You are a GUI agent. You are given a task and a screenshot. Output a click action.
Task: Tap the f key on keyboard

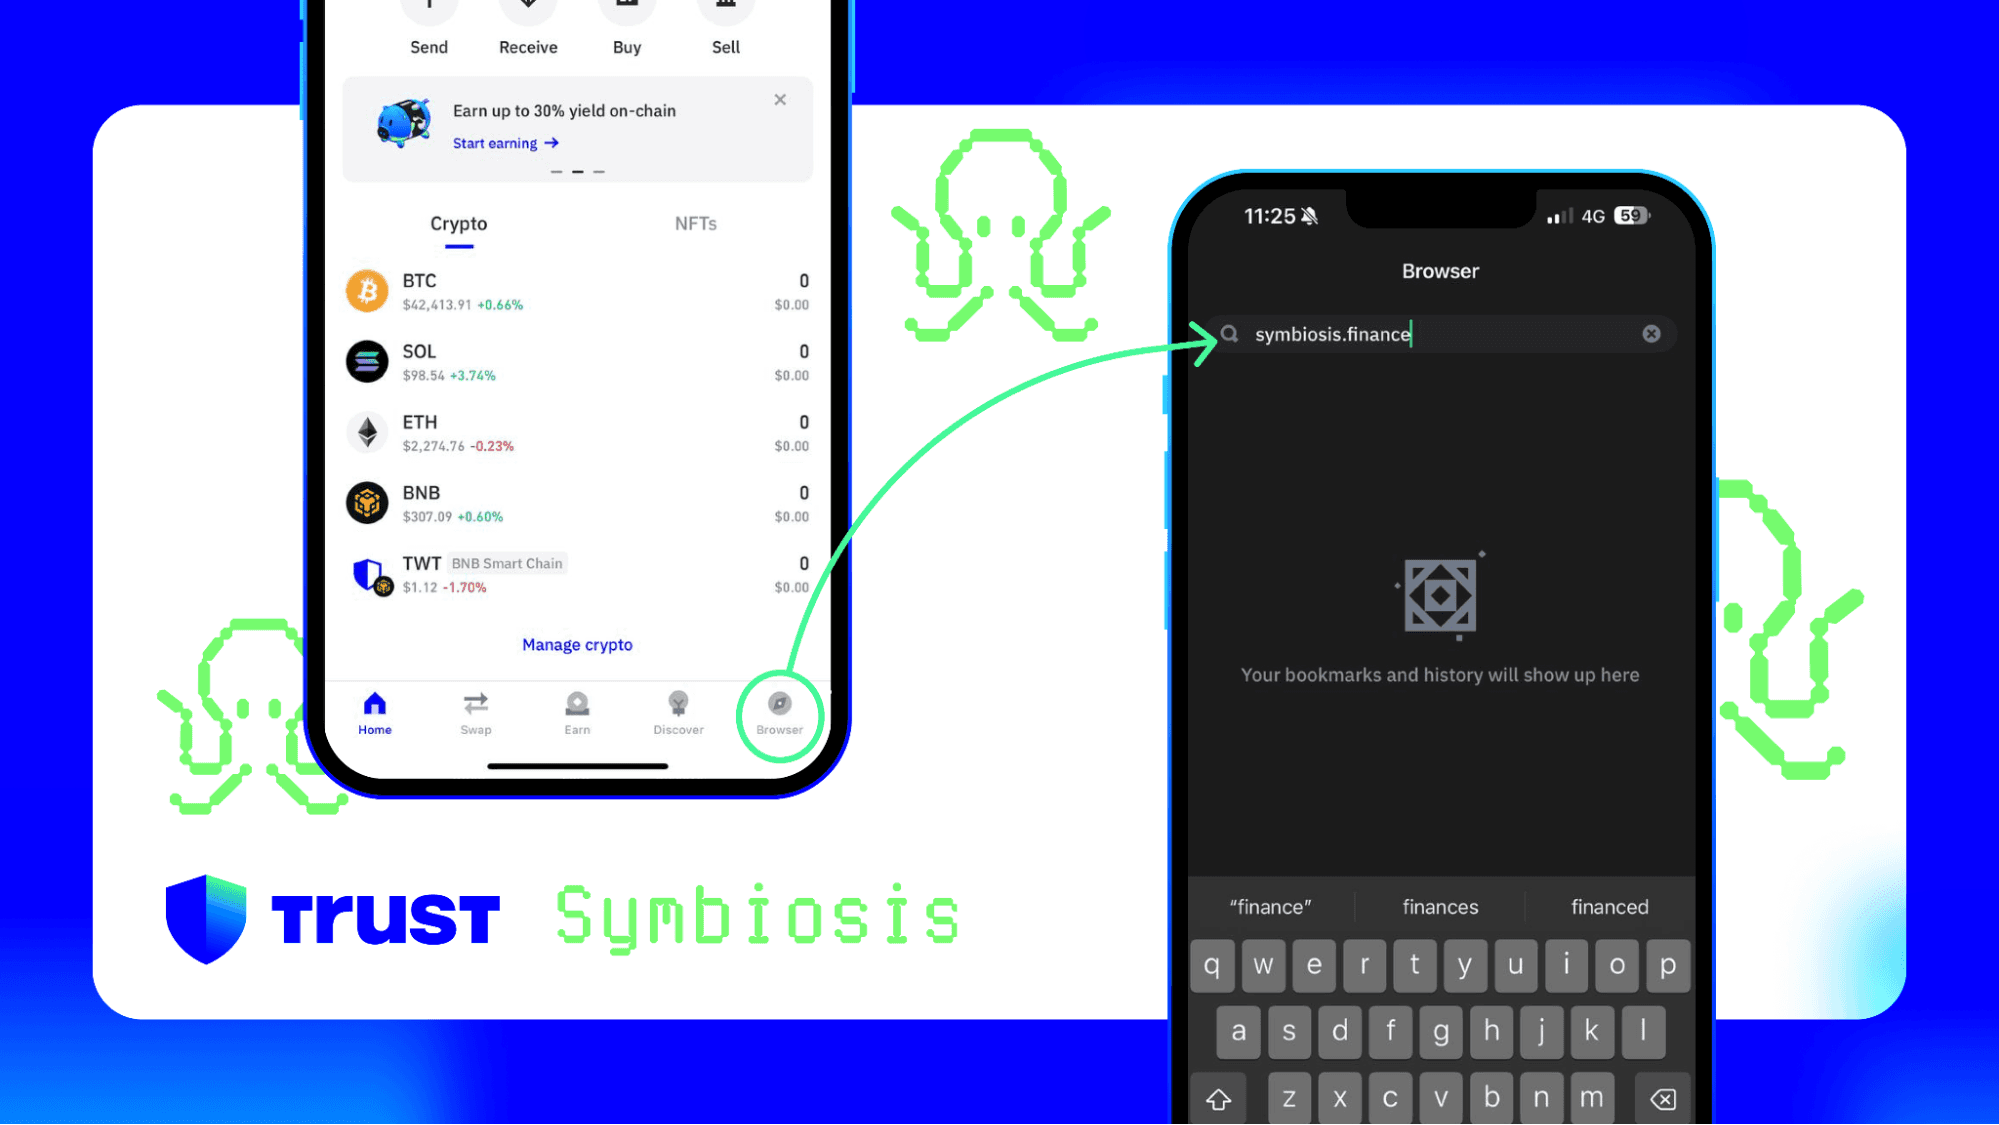[x=1390, y=1032]
